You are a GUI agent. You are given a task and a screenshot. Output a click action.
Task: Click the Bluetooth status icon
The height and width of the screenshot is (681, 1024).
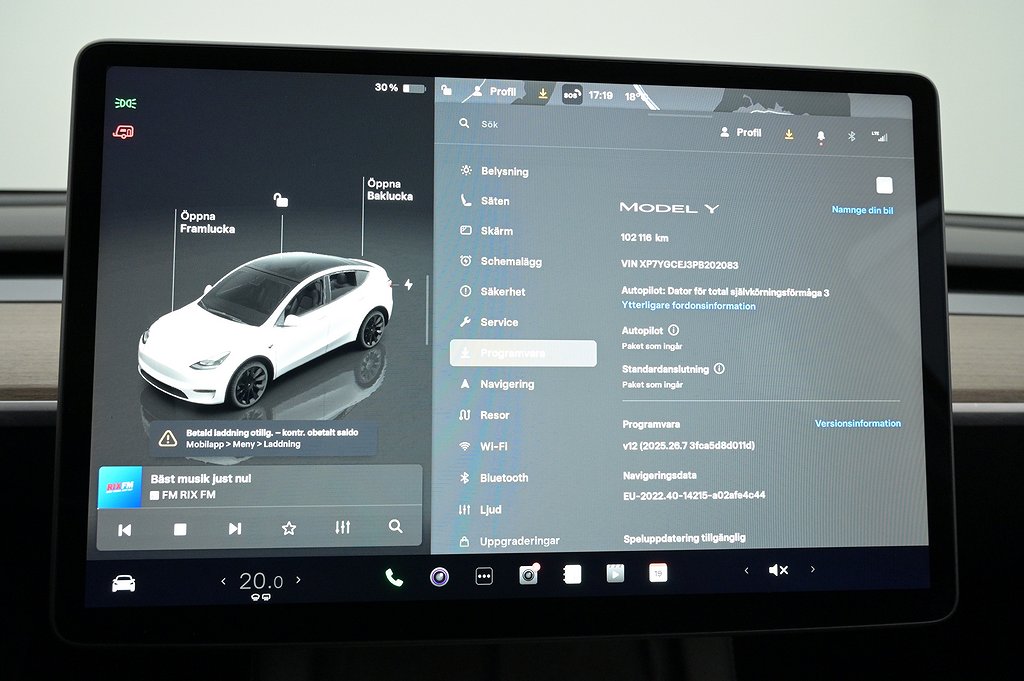852,135
